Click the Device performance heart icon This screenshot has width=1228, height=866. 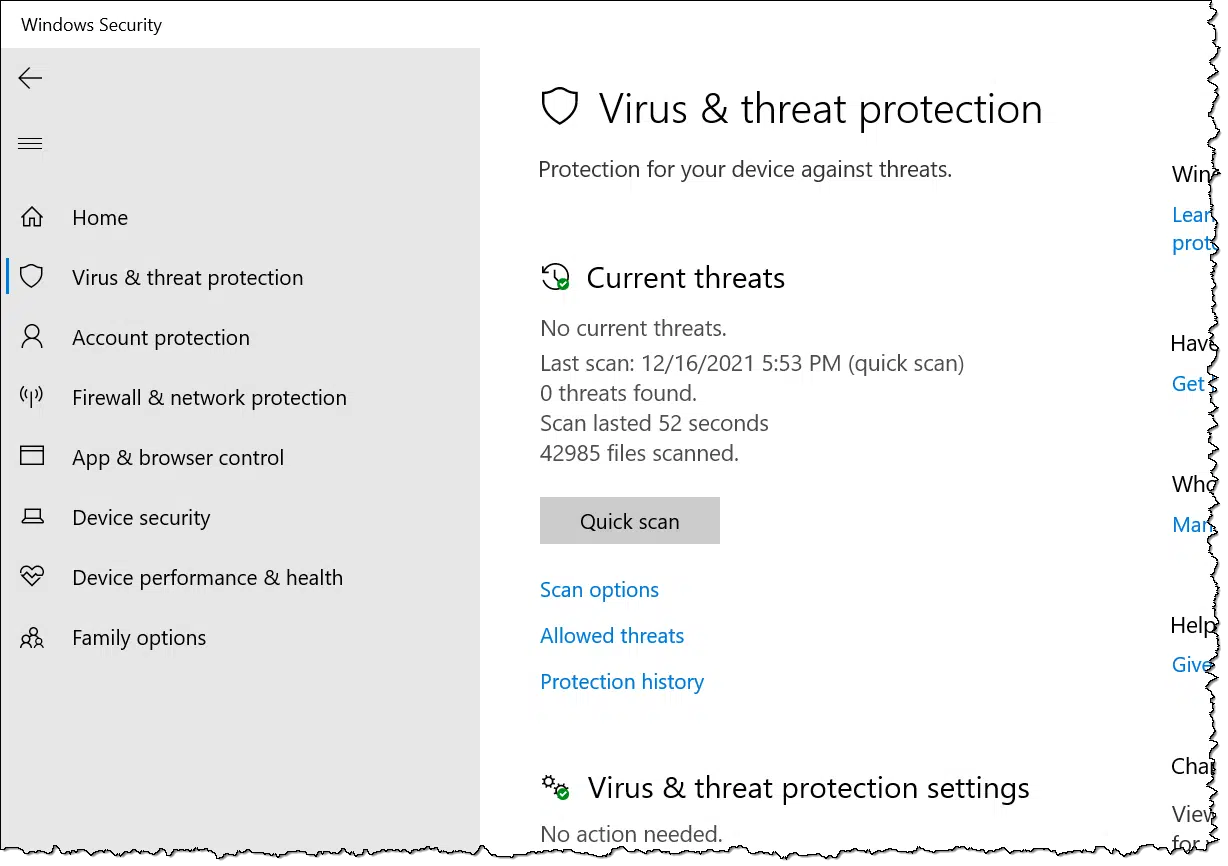(x=32, y=577)
